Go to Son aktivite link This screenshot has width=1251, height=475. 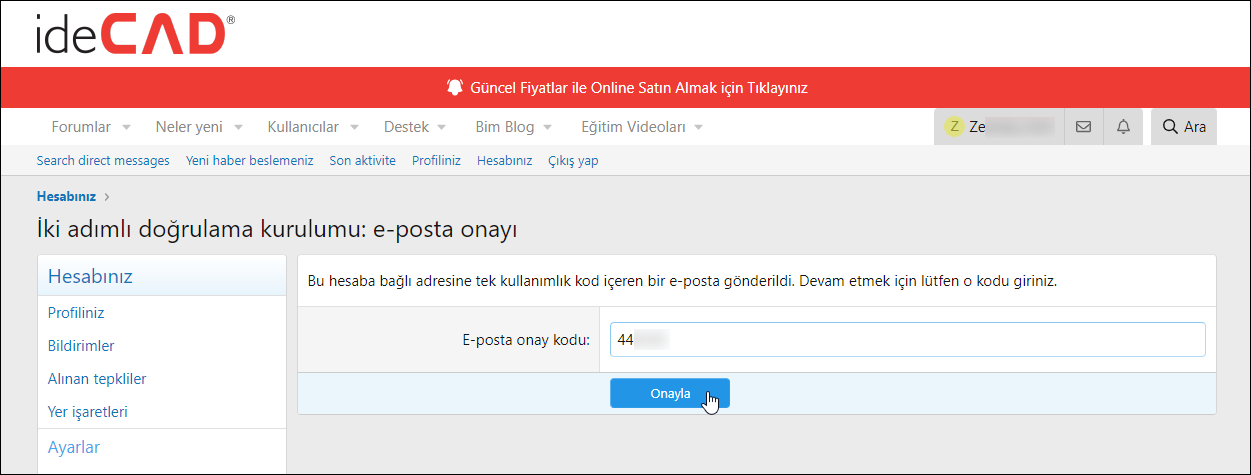point(362,160)
